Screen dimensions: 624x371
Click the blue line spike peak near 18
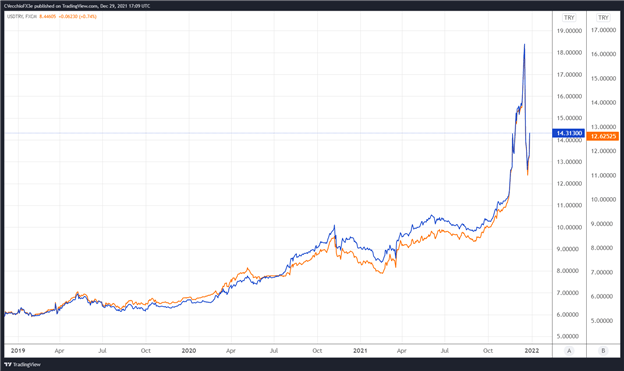(524, 45)
